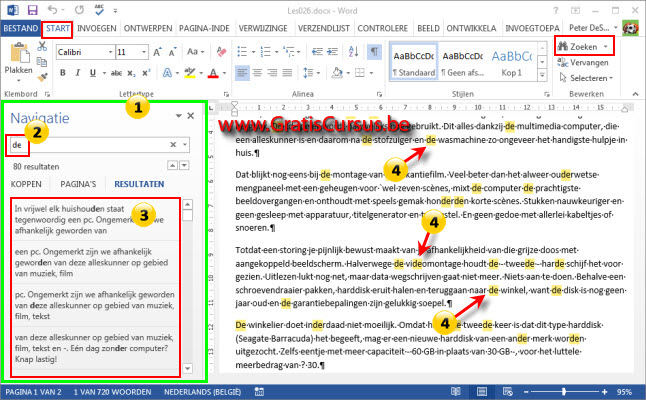Viewport: 646px width, 400px height.
Task: Increase paragraph indent
Action: (x=332, y=51)
